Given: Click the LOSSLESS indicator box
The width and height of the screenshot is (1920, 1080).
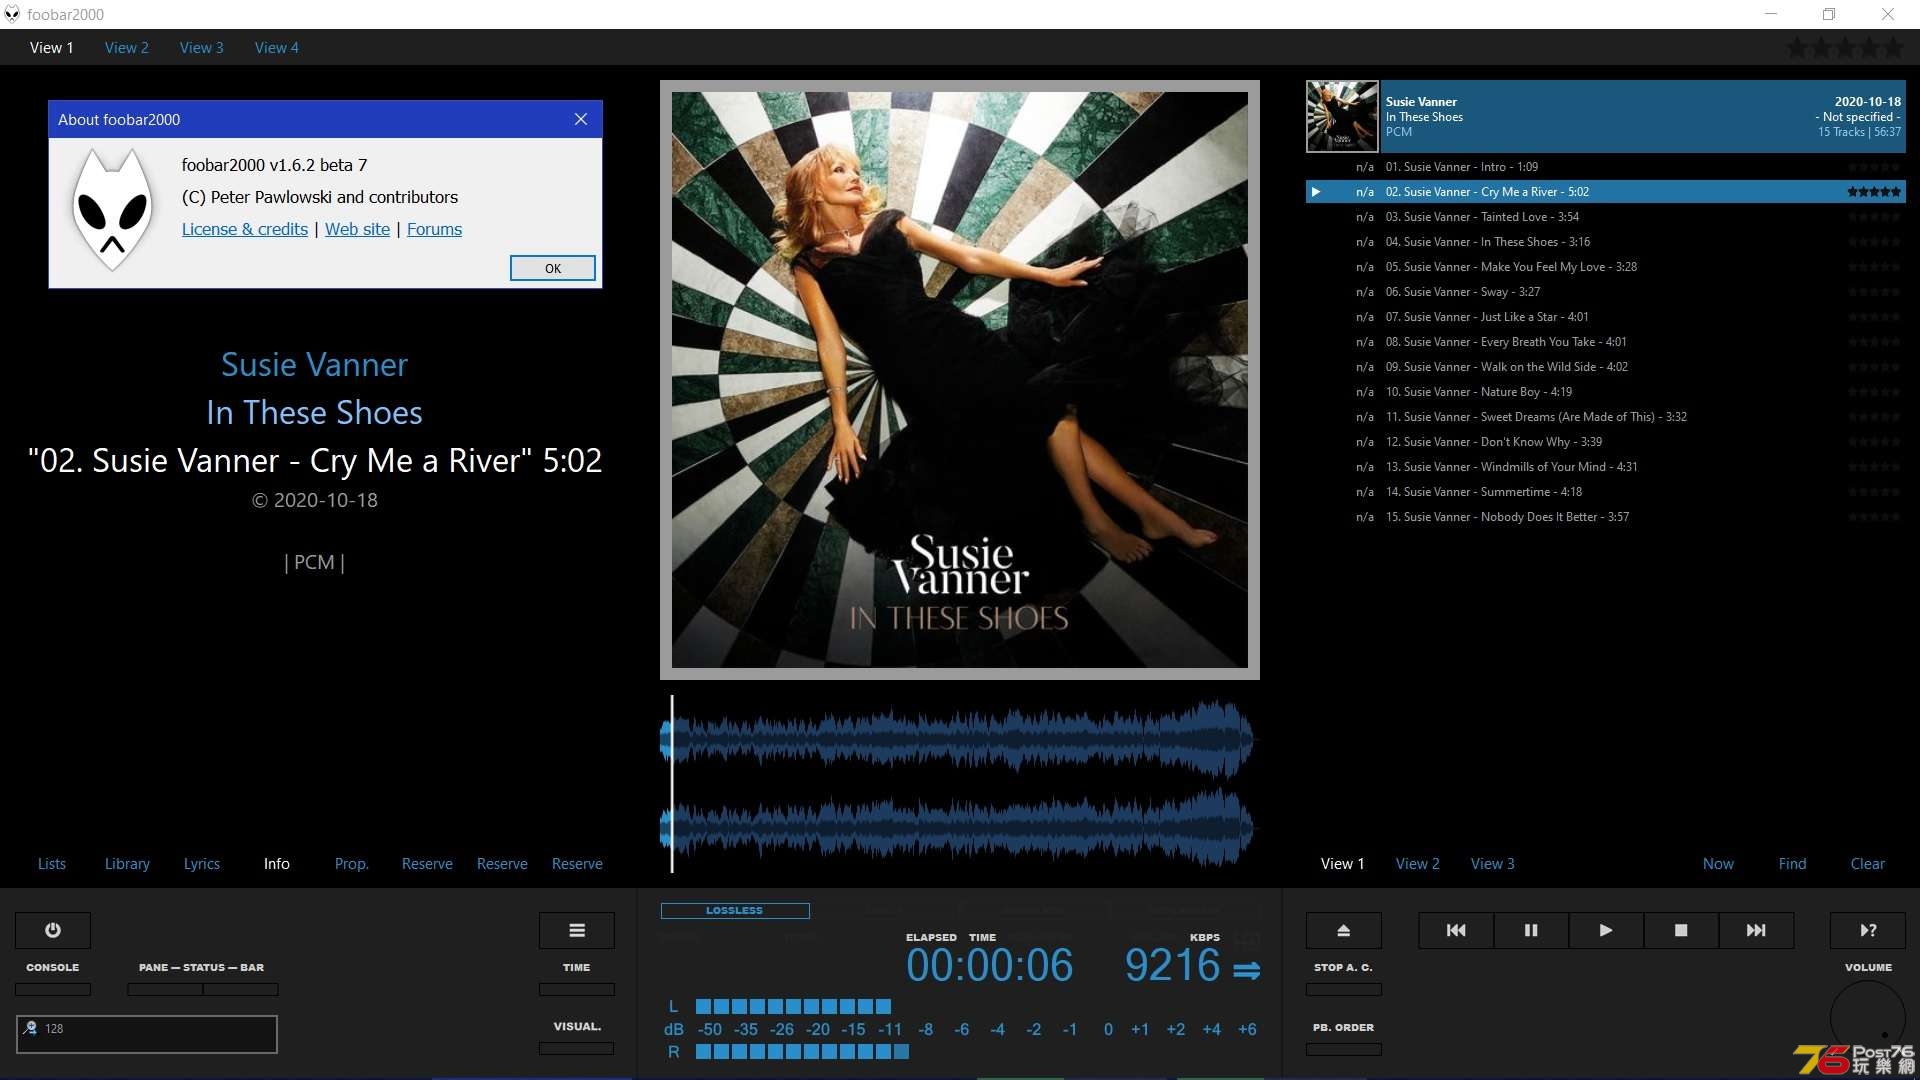Looking at the screenshot, I should coord(735,911).
